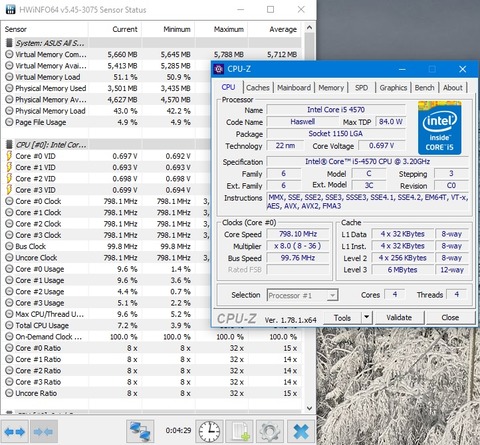Click the HWiNFO64 title bar app icon
Viewport: 480px width, 445px height.
point(10,9)
